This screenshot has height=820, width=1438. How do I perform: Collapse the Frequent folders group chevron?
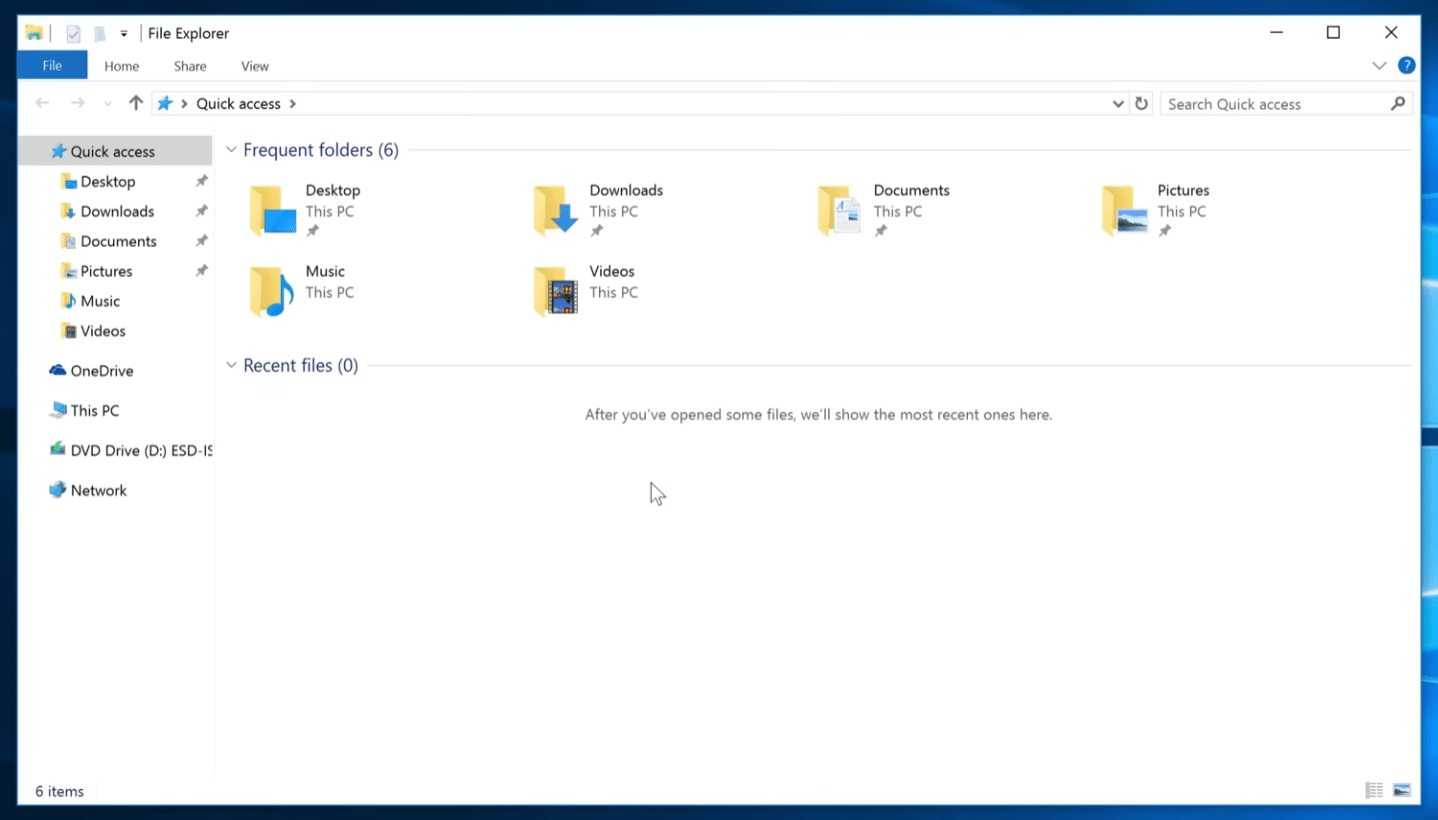tap(231, 150)
